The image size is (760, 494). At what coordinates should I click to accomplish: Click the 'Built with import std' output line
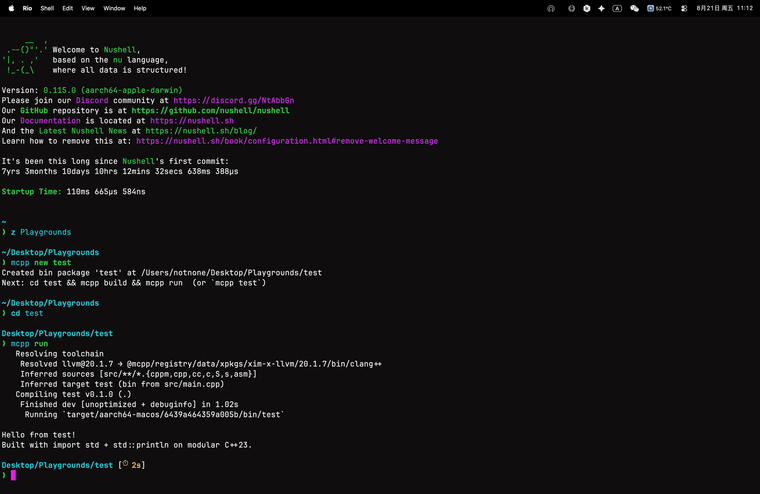127,445
